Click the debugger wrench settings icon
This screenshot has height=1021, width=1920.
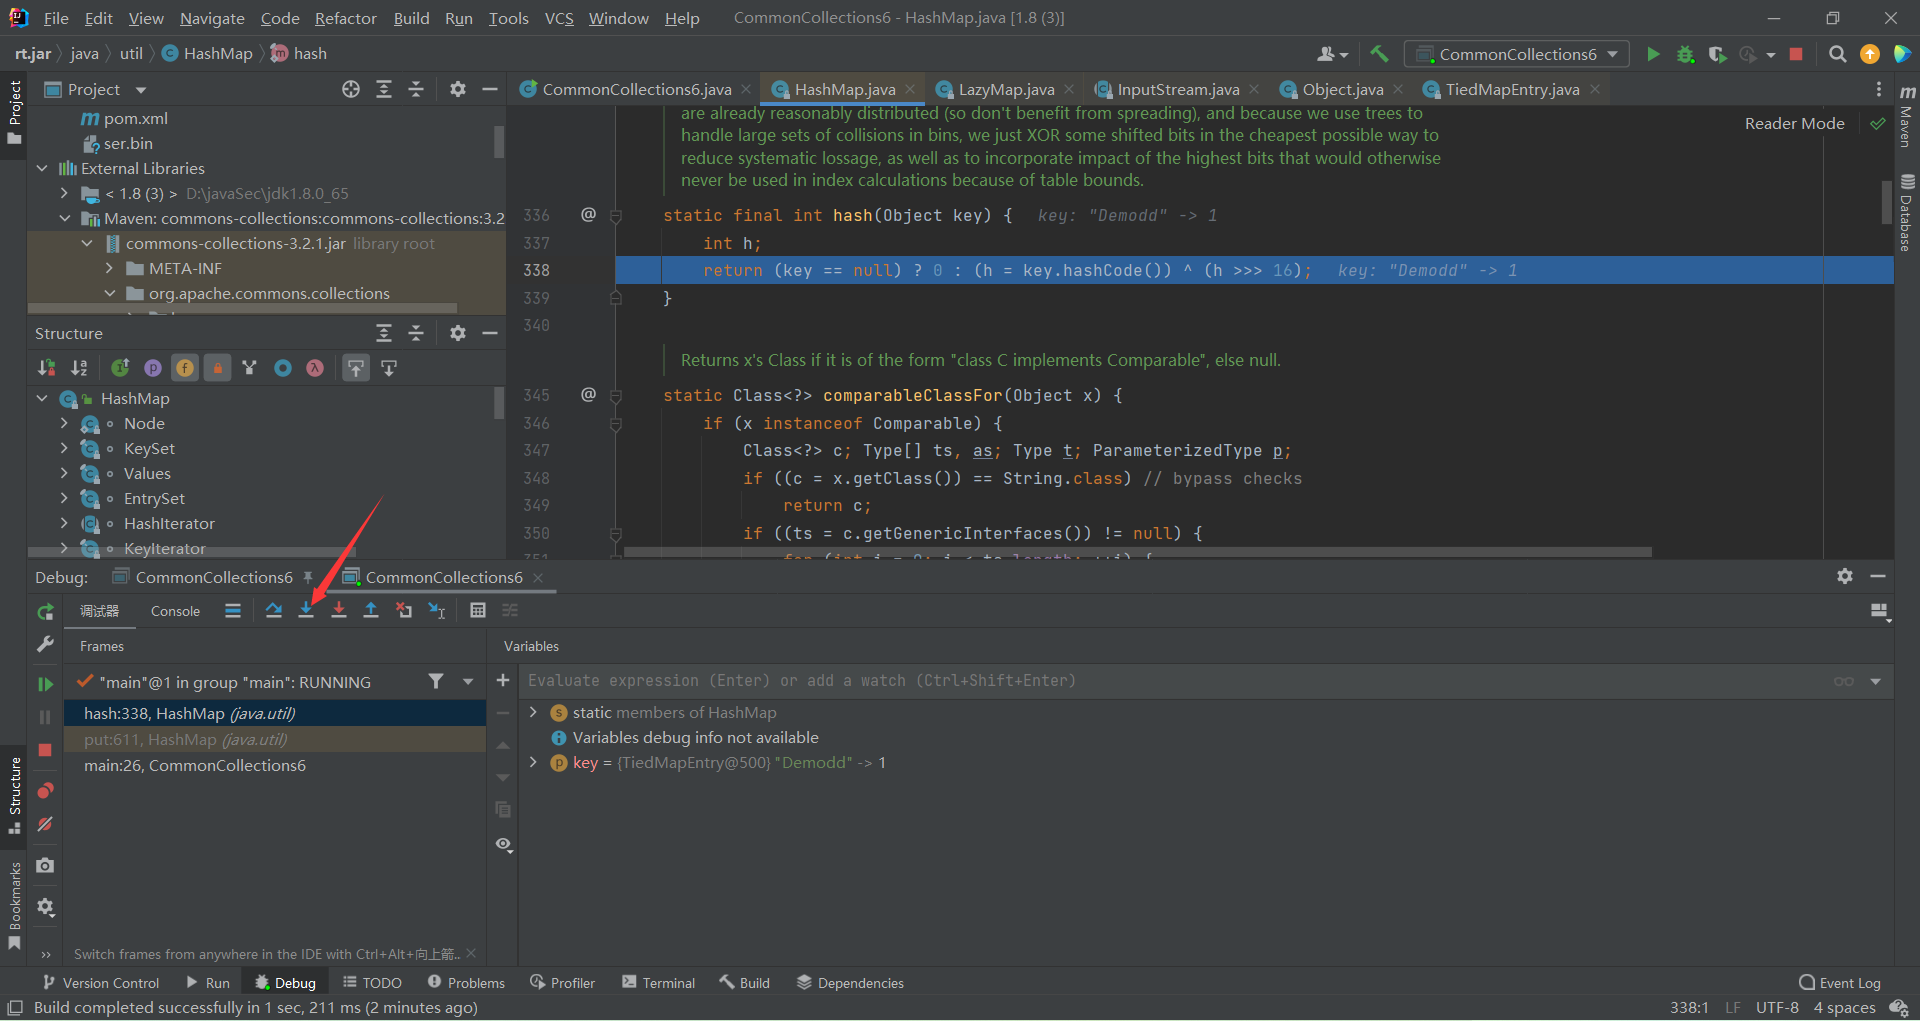45,645
